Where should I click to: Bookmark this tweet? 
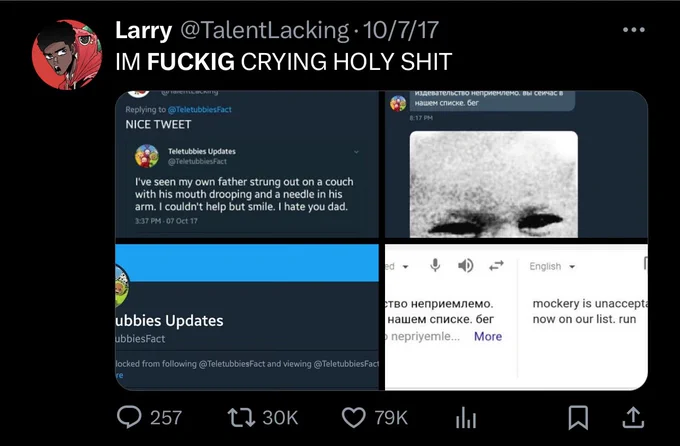(578, 417)
